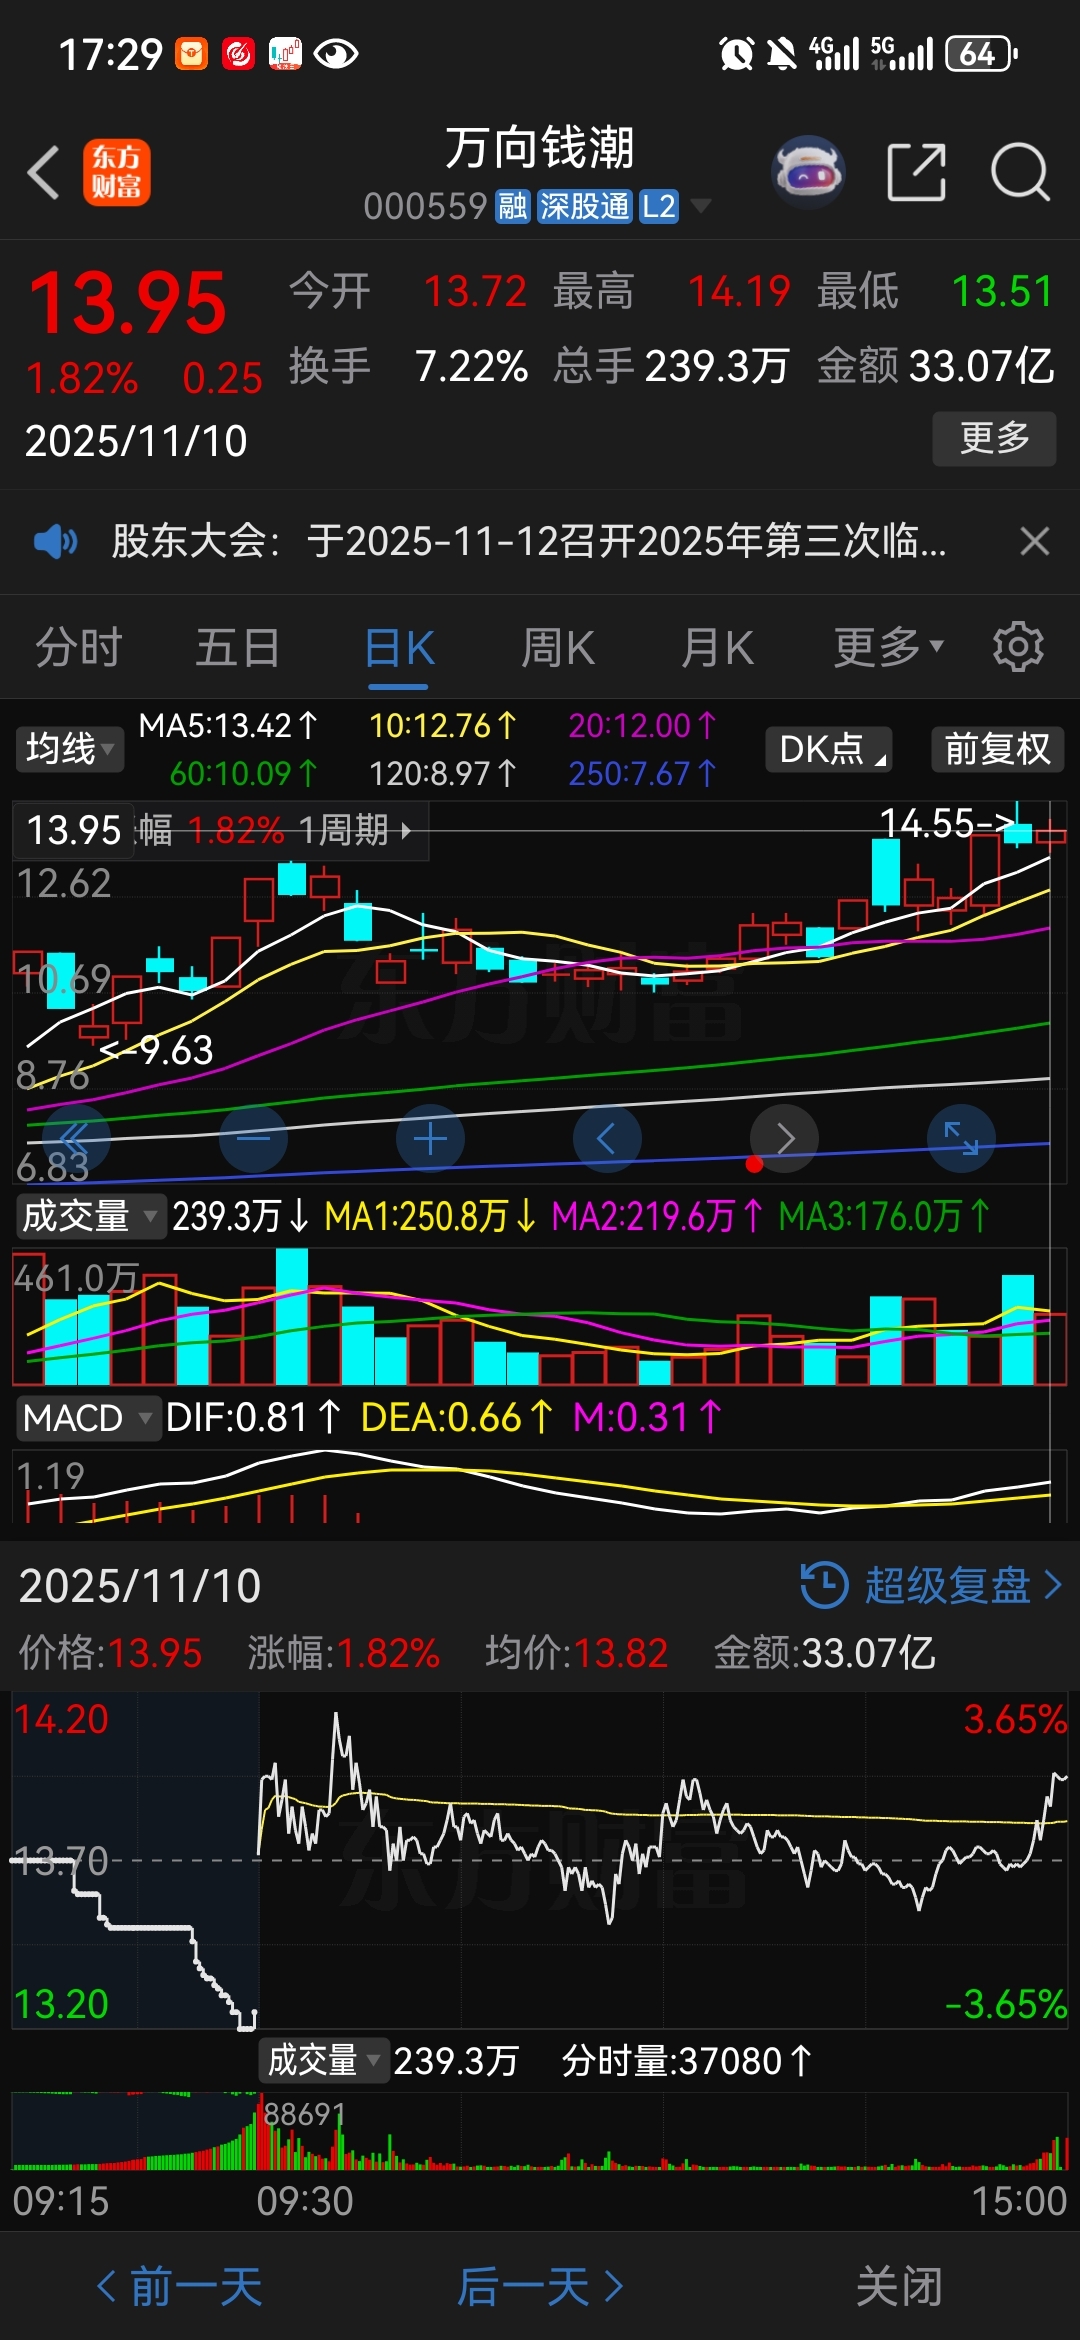This screenshot has width=1080, height=2340.
Task: Tap the 融 margin trading tag
Action: (512, 206)
